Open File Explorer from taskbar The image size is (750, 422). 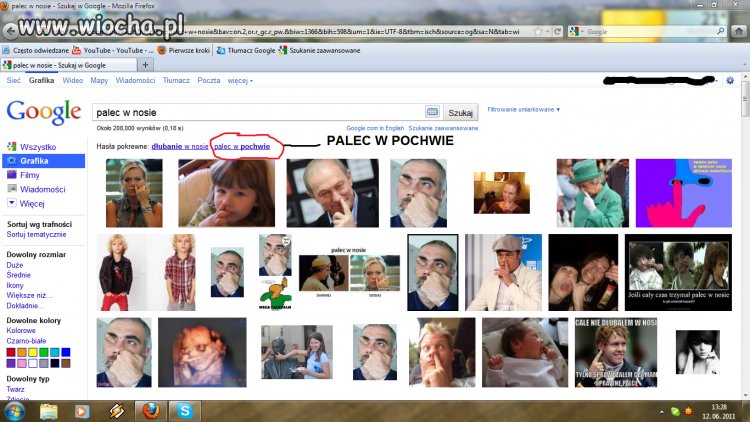coord(48,411)
